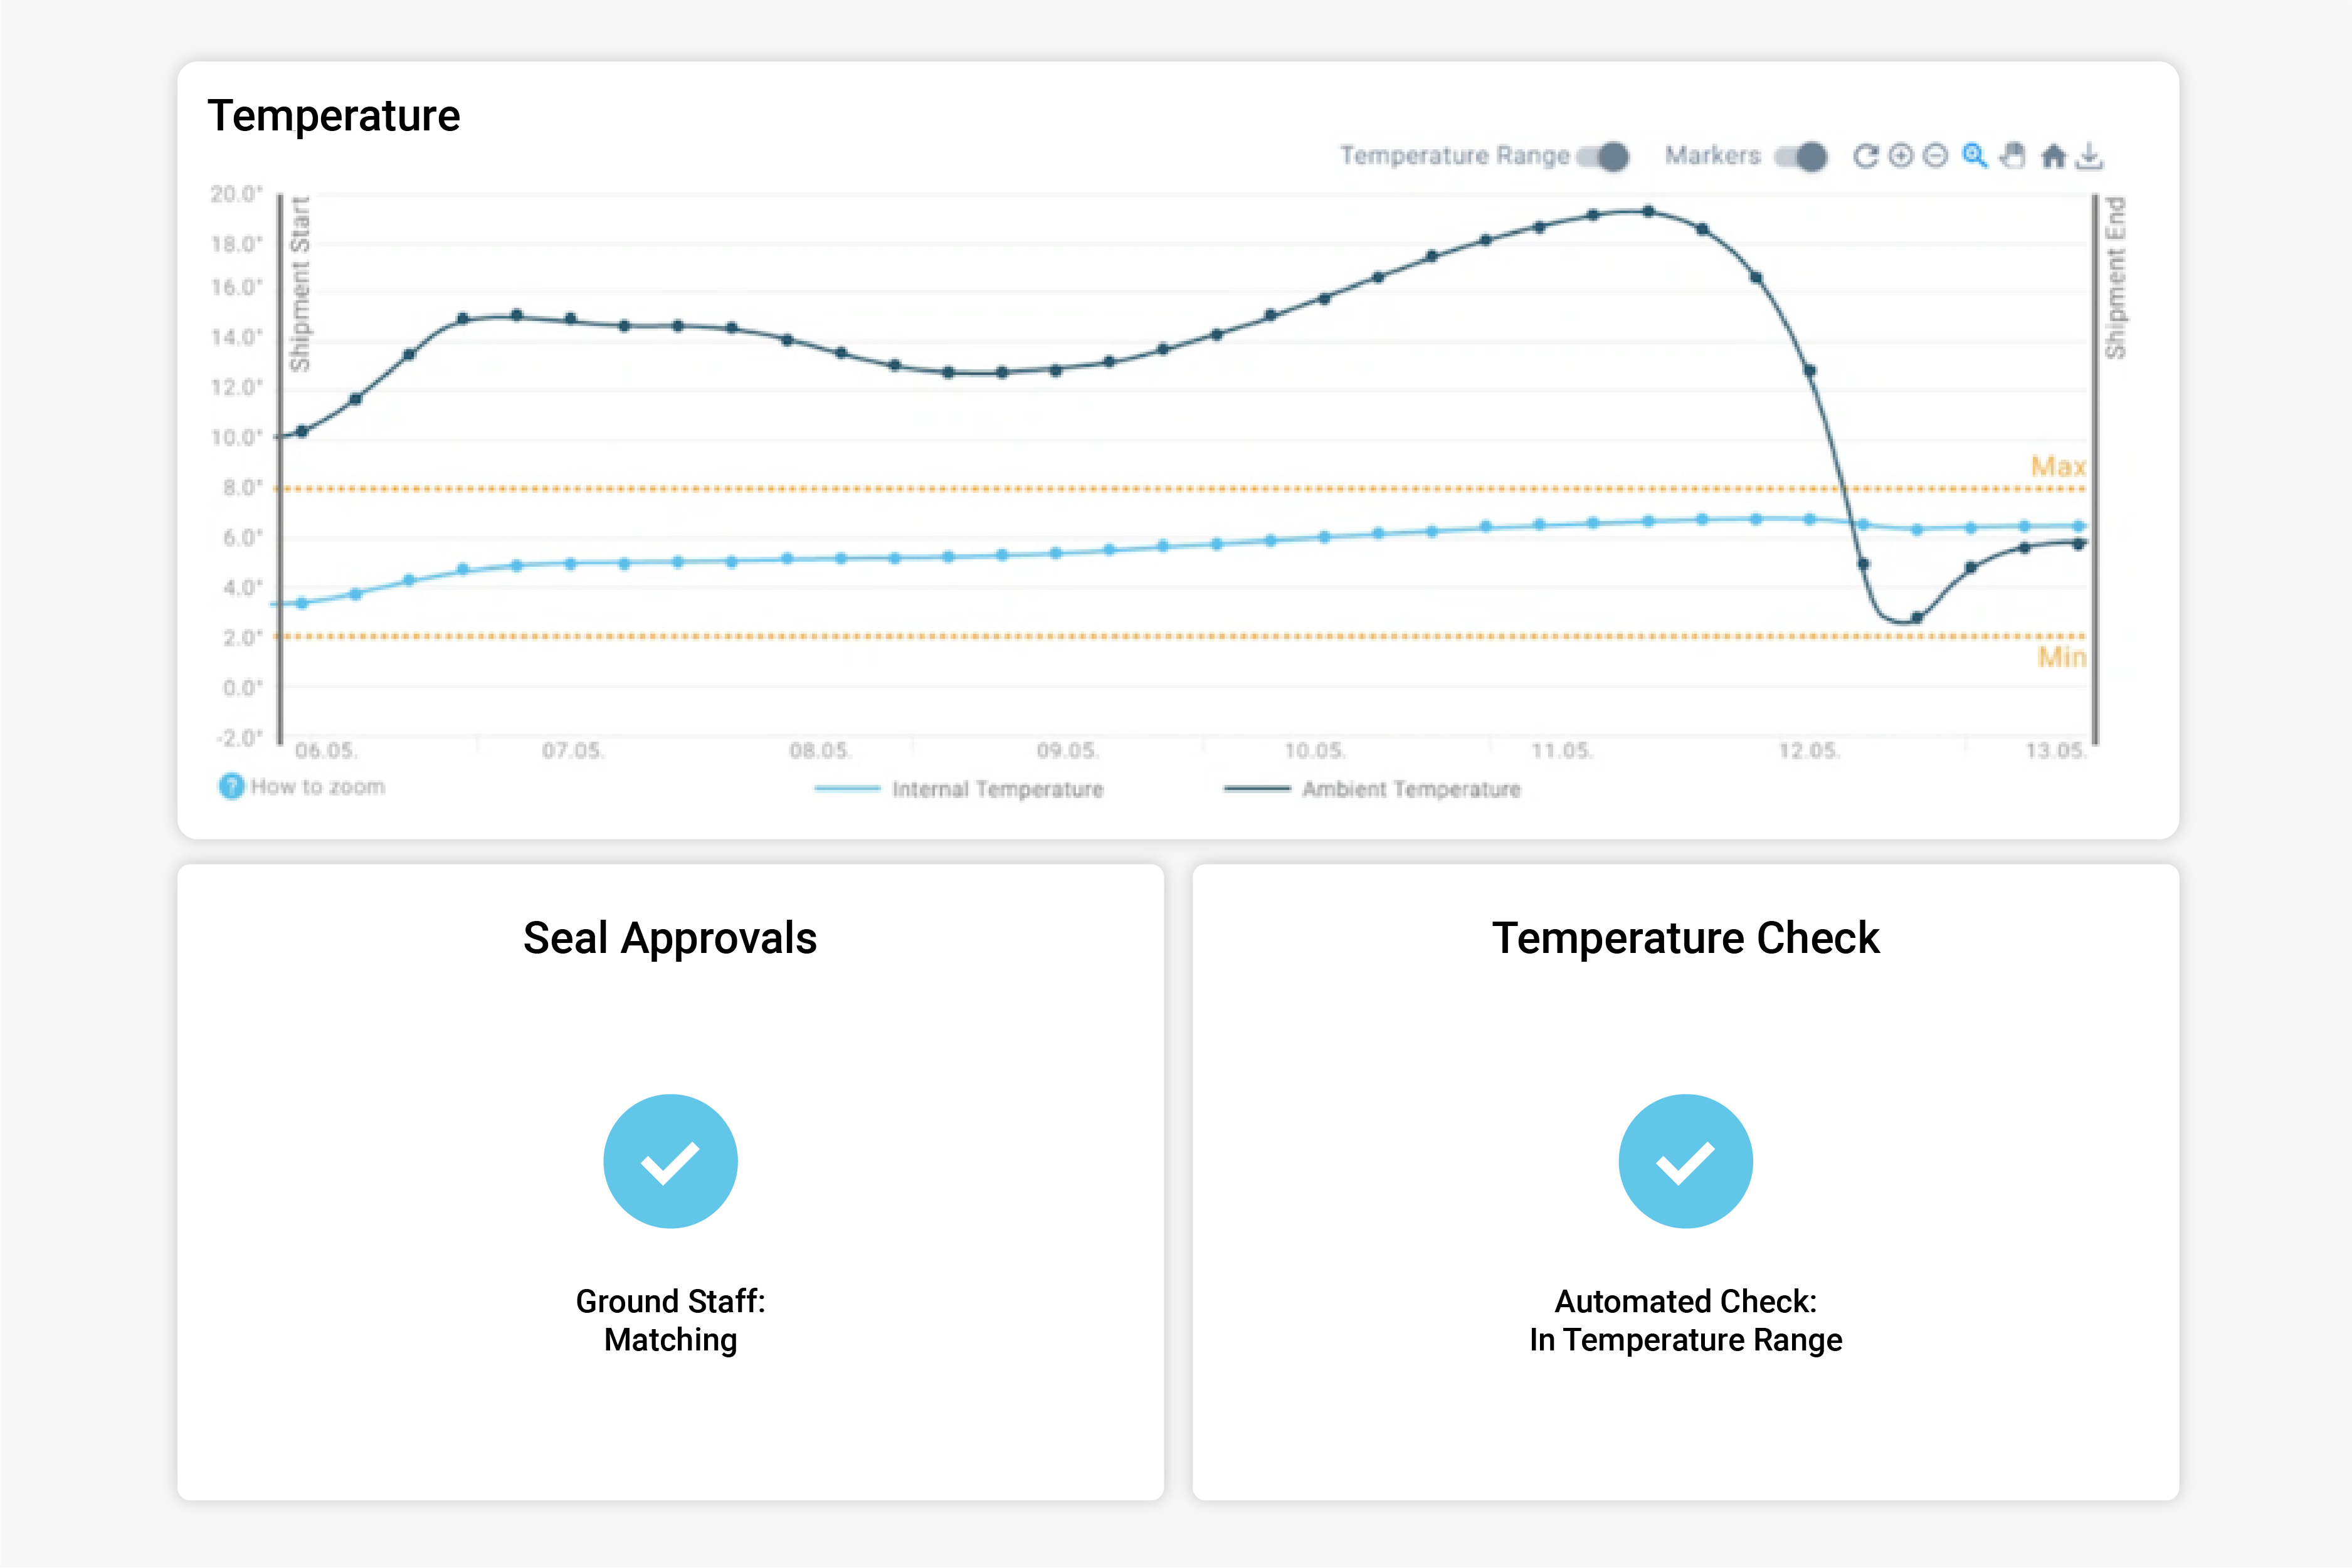Click the zoom out minus icon

pyautogui.click(x=1936, y=156)
